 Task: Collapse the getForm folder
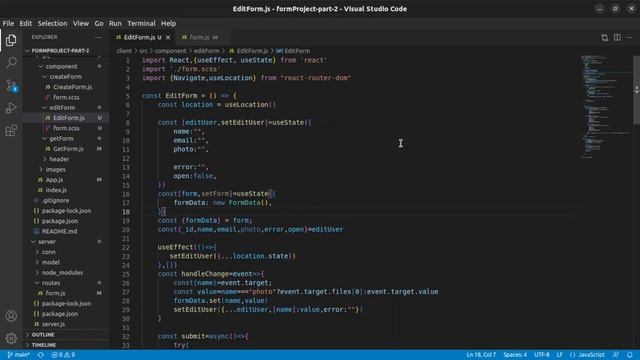pyautogui.click(x=61, y=138)
